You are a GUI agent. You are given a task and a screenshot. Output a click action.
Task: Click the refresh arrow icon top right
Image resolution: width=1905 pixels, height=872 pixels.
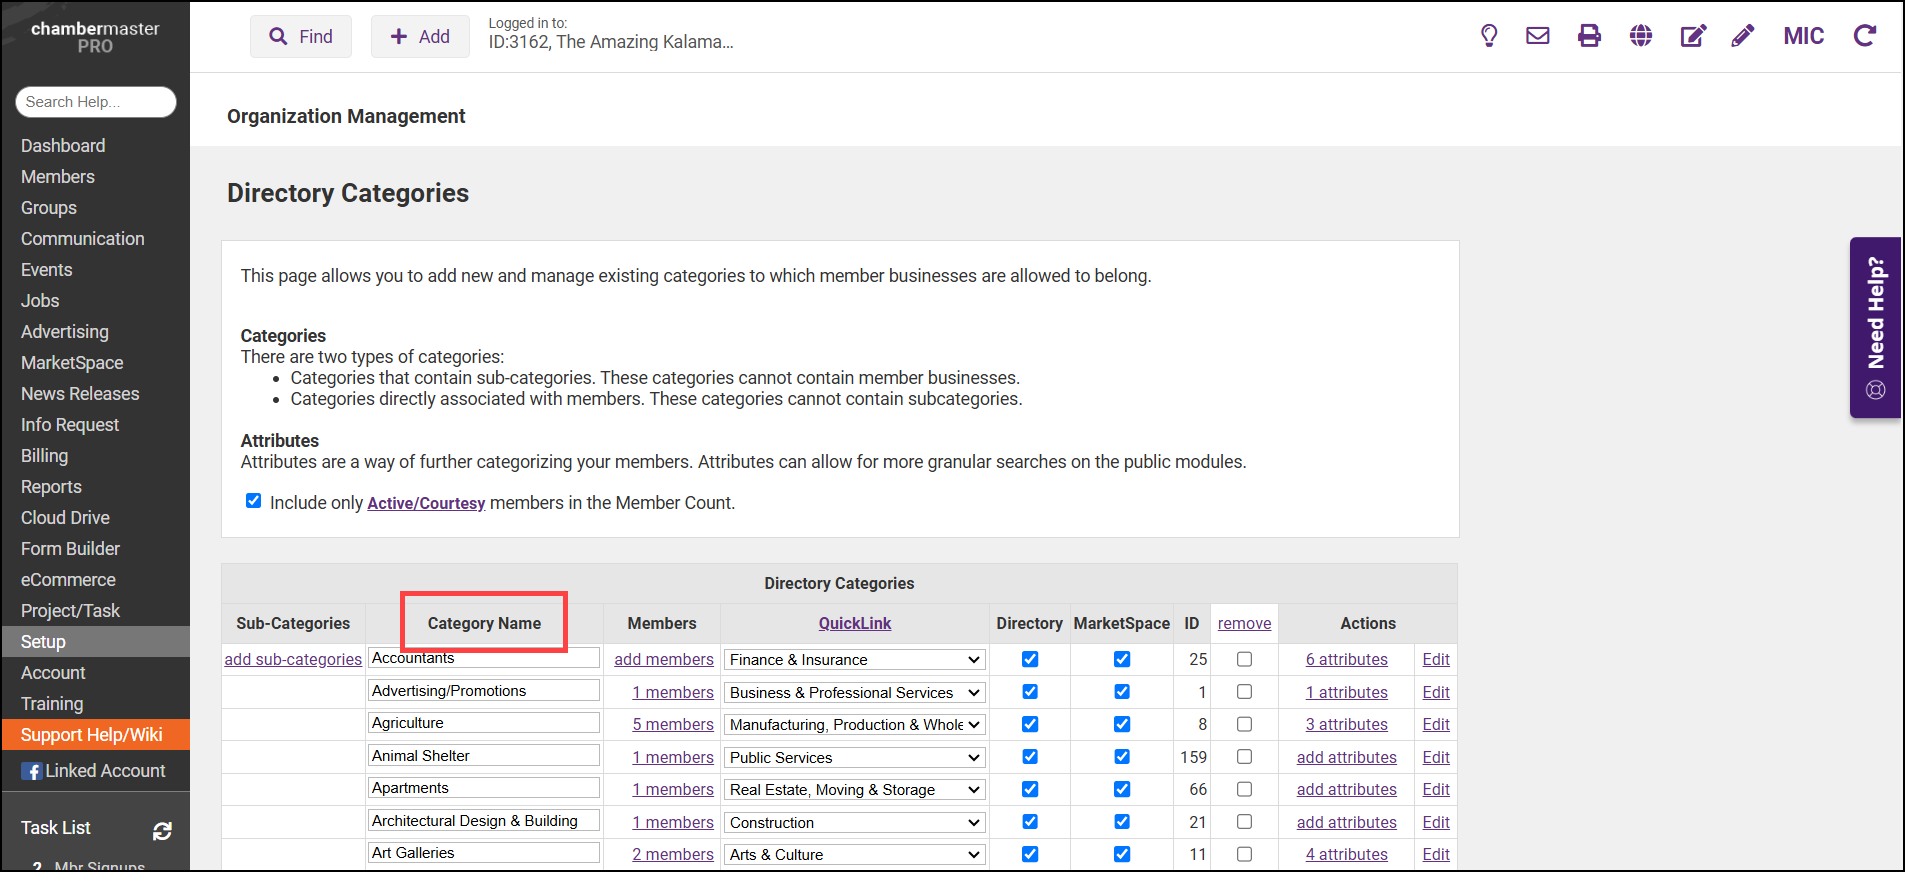[1864, 36]
